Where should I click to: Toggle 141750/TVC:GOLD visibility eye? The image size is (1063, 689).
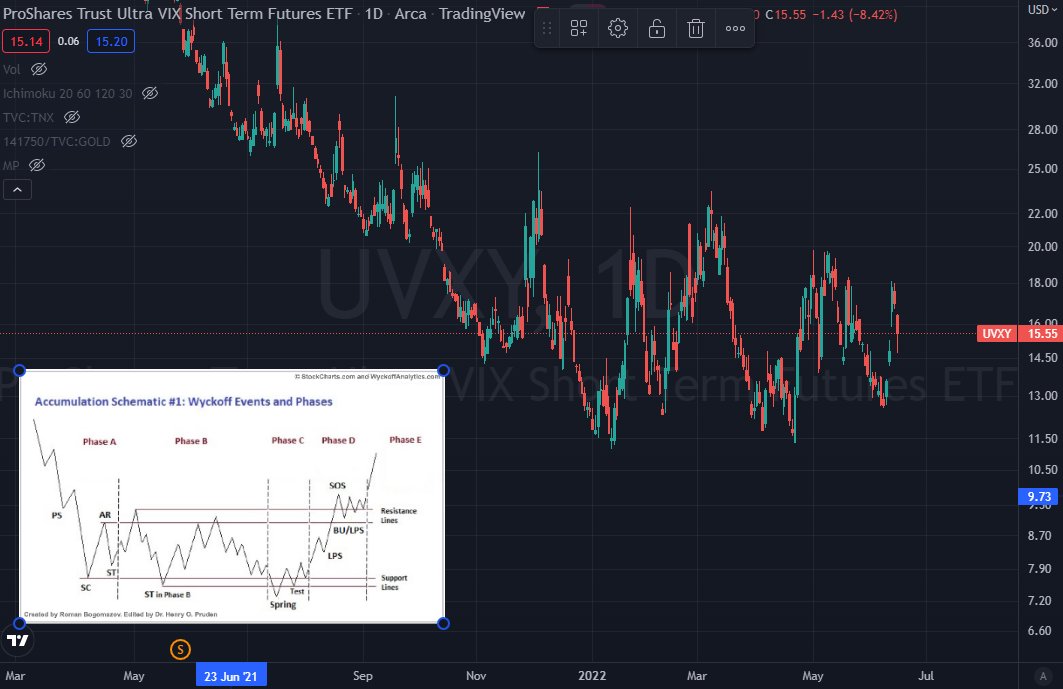(x=129, y=141)
